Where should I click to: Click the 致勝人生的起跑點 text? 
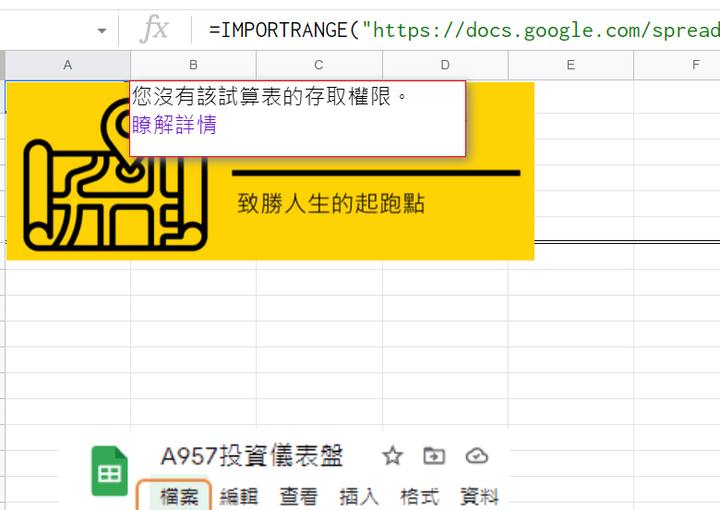pos(331,203)
